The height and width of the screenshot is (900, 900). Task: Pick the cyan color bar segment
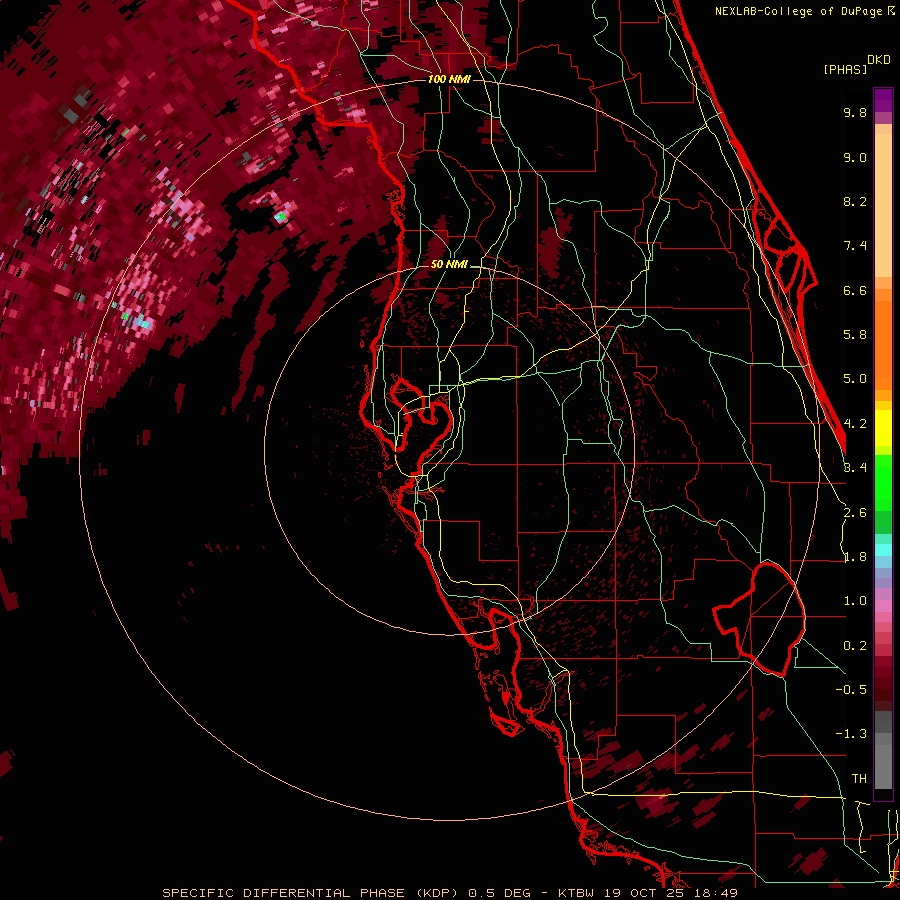coord(883,550)
